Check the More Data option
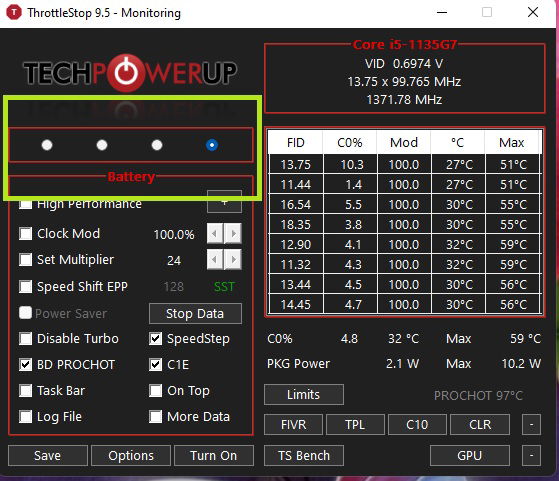This screenshot has width=559, height=481. tap(155, 416)
